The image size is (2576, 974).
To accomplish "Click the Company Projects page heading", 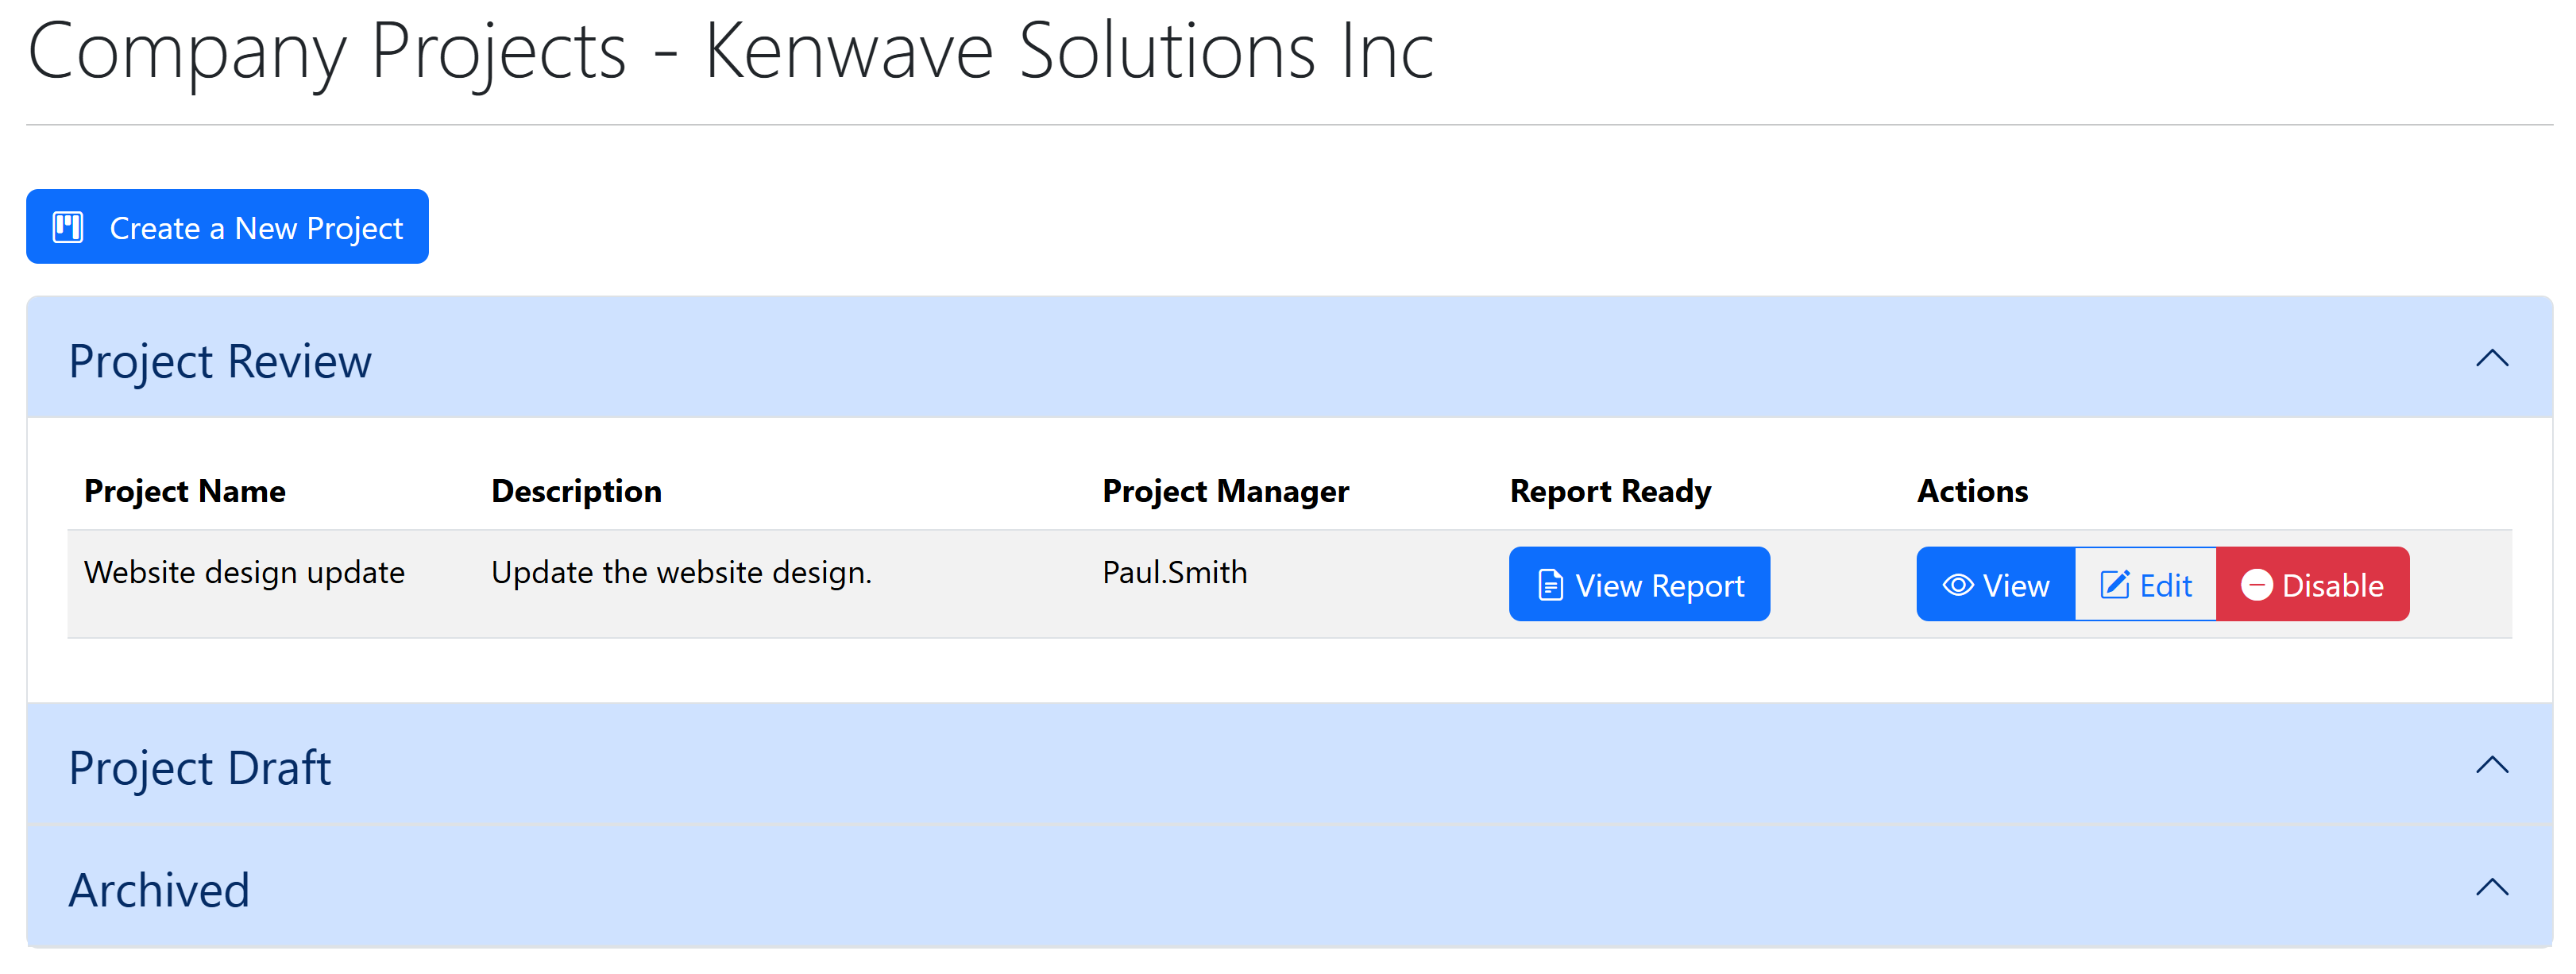I will 730,52.
